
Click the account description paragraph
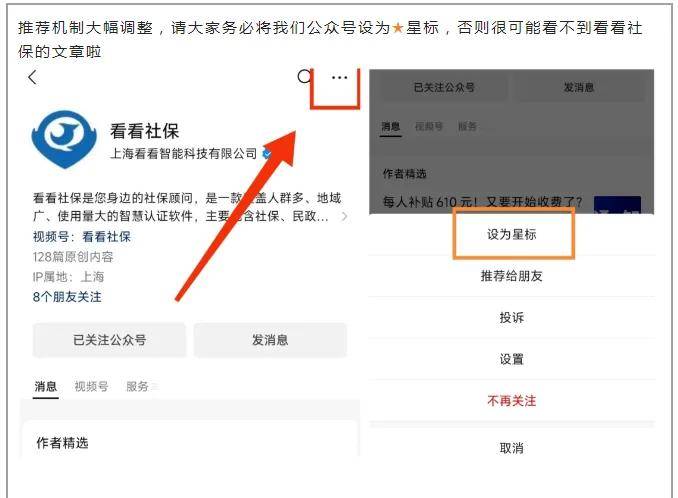[x=187, y=207]
